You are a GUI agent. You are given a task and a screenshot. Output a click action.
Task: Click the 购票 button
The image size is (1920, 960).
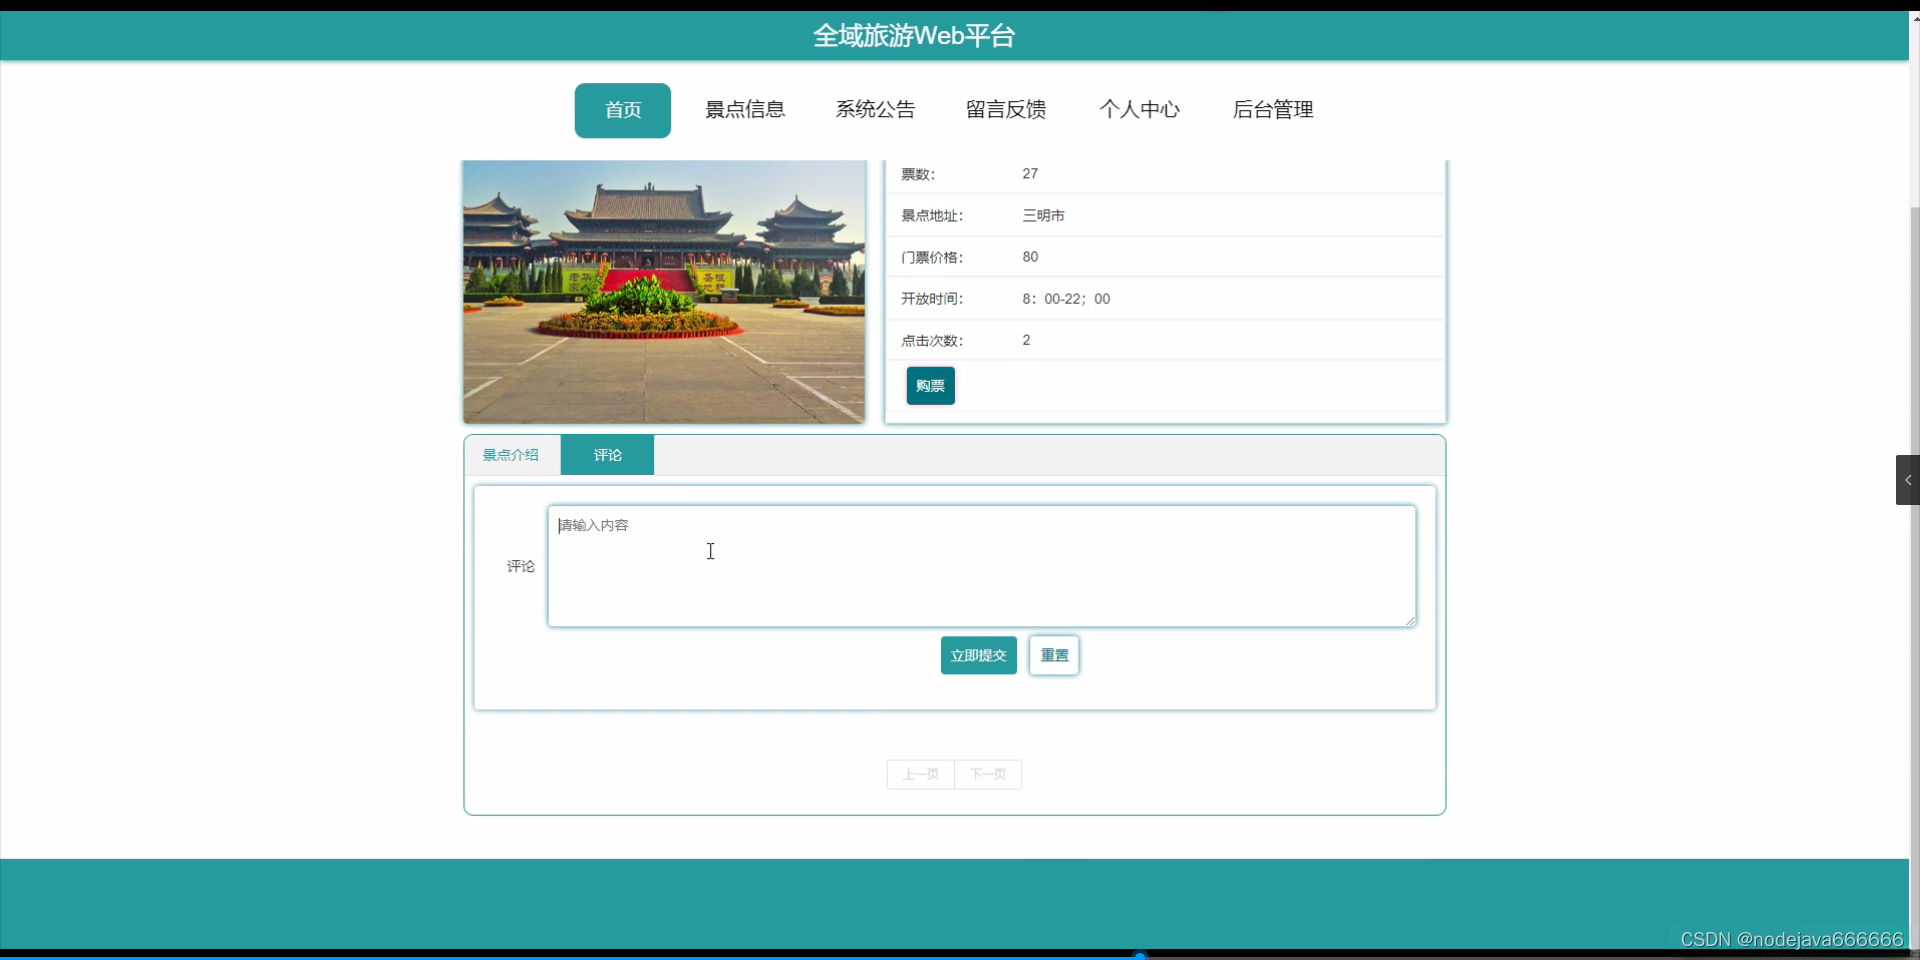[930, 386]
